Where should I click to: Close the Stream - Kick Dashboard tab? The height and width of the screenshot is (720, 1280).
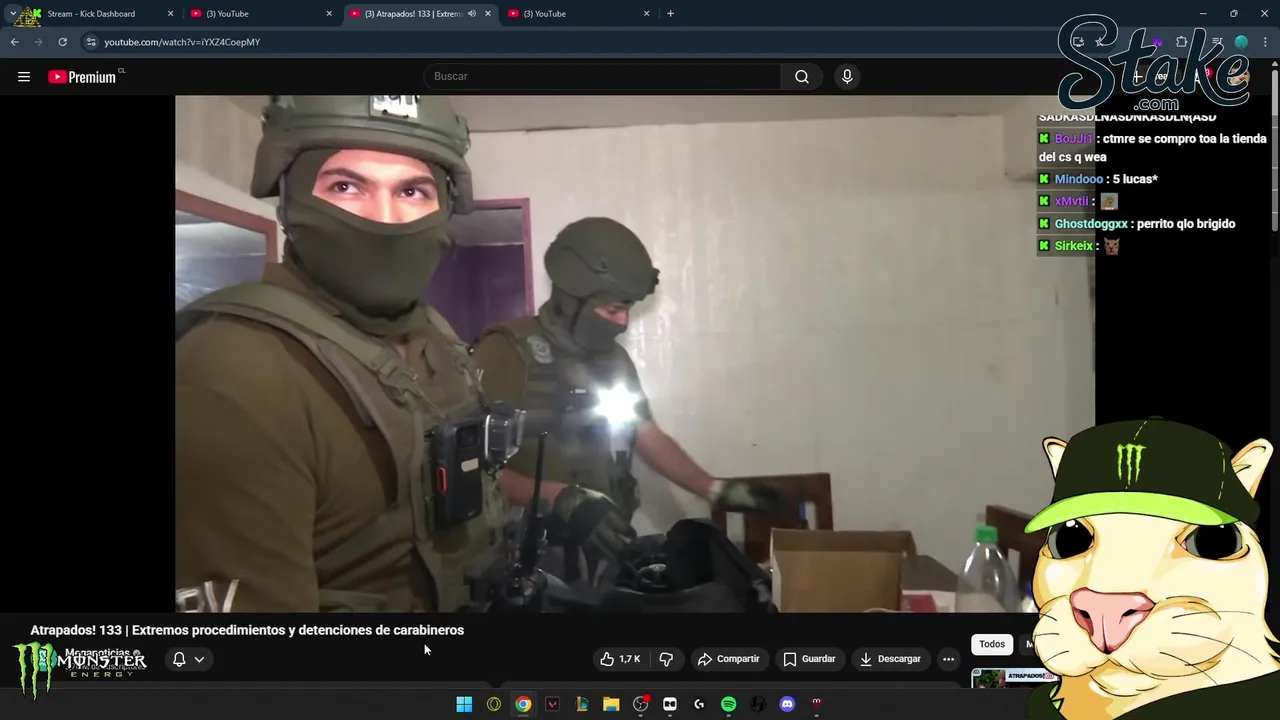point(170,14)
